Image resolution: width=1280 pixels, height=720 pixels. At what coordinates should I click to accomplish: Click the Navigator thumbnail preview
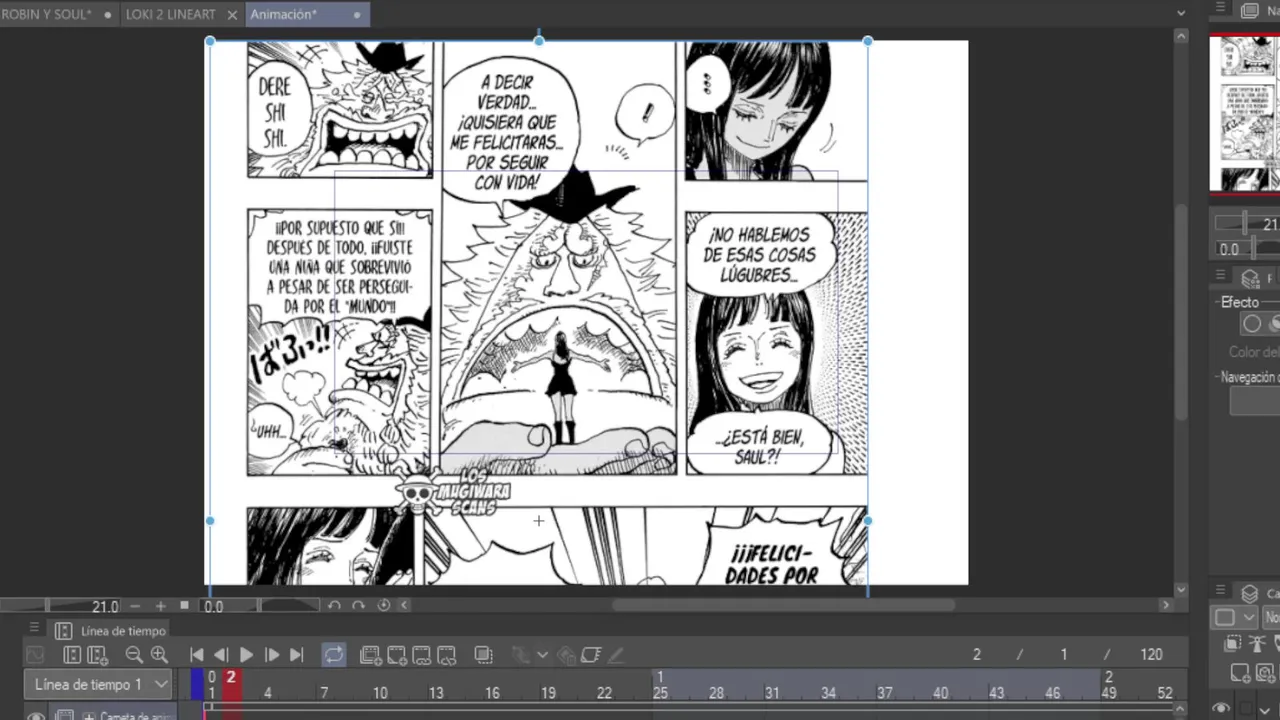point(1245,113)
